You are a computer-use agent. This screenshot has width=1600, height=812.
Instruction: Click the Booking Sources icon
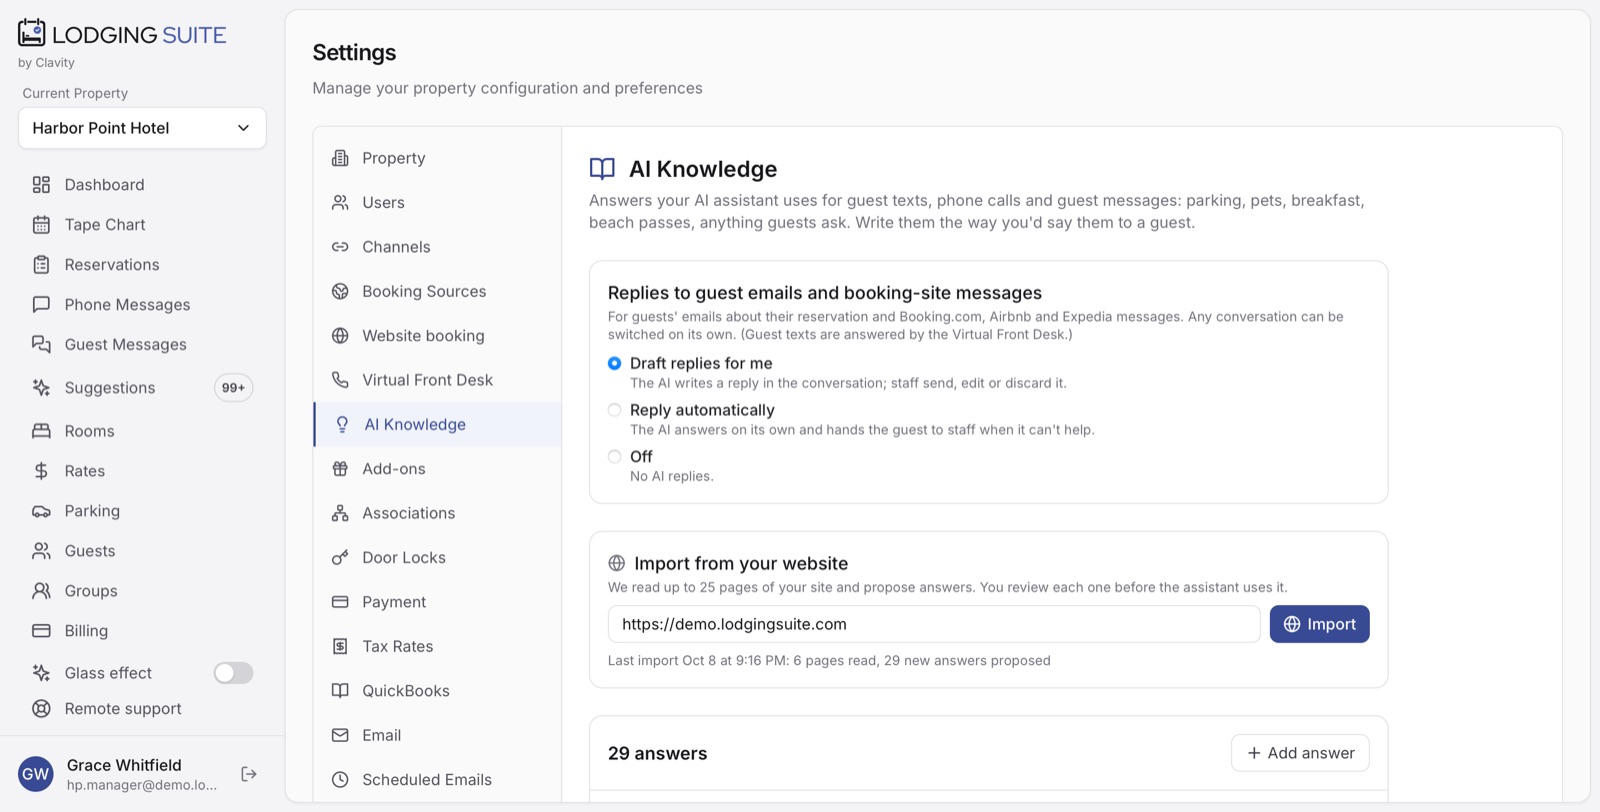click(340, 292)
